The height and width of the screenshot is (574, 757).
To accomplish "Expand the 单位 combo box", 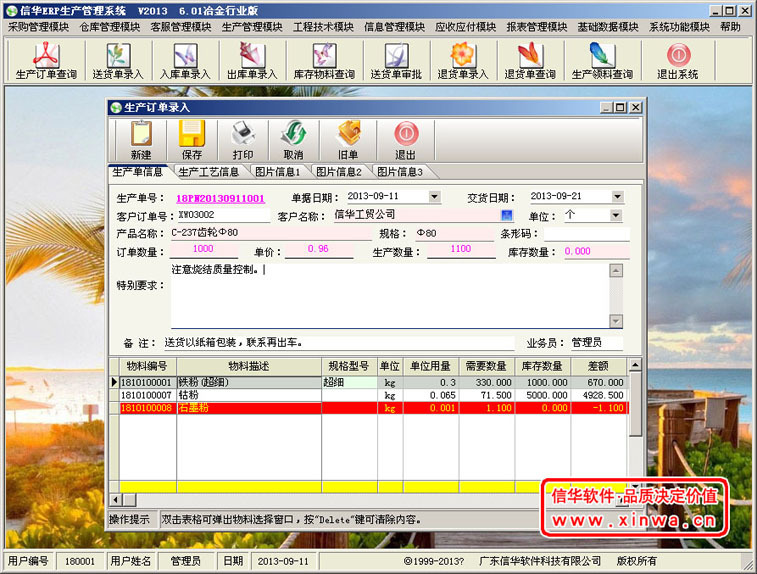I will [x=615, y=215].
